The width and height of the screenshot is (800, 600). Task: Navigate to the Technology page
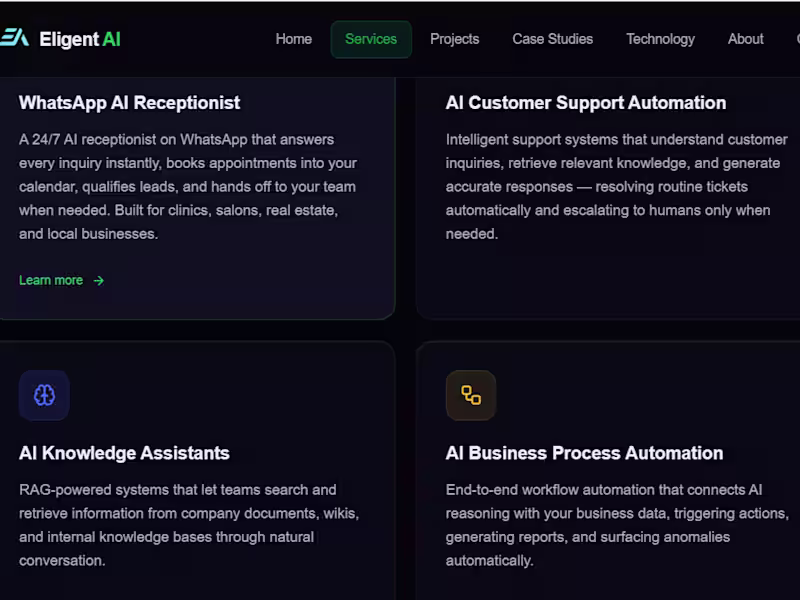[x=660, y=39]
